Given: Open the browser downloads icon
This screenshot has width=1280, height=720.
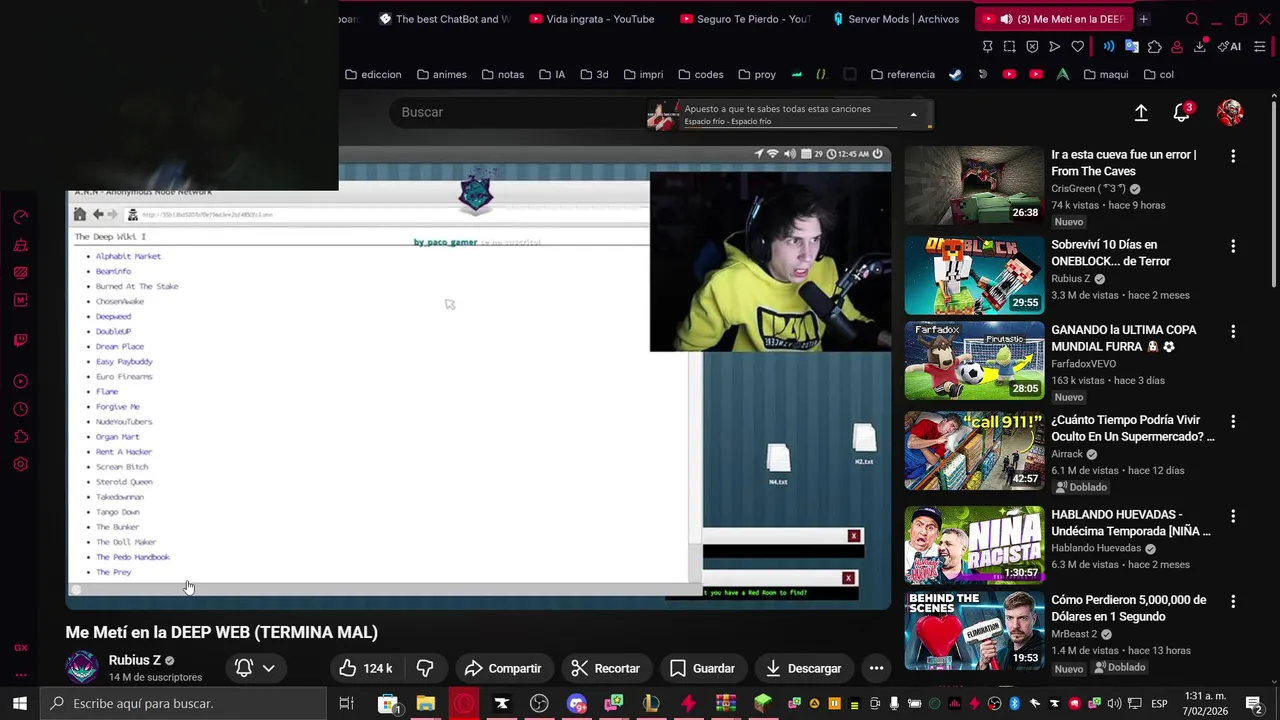Looking at the screenshot, I should coord(1200,46).
